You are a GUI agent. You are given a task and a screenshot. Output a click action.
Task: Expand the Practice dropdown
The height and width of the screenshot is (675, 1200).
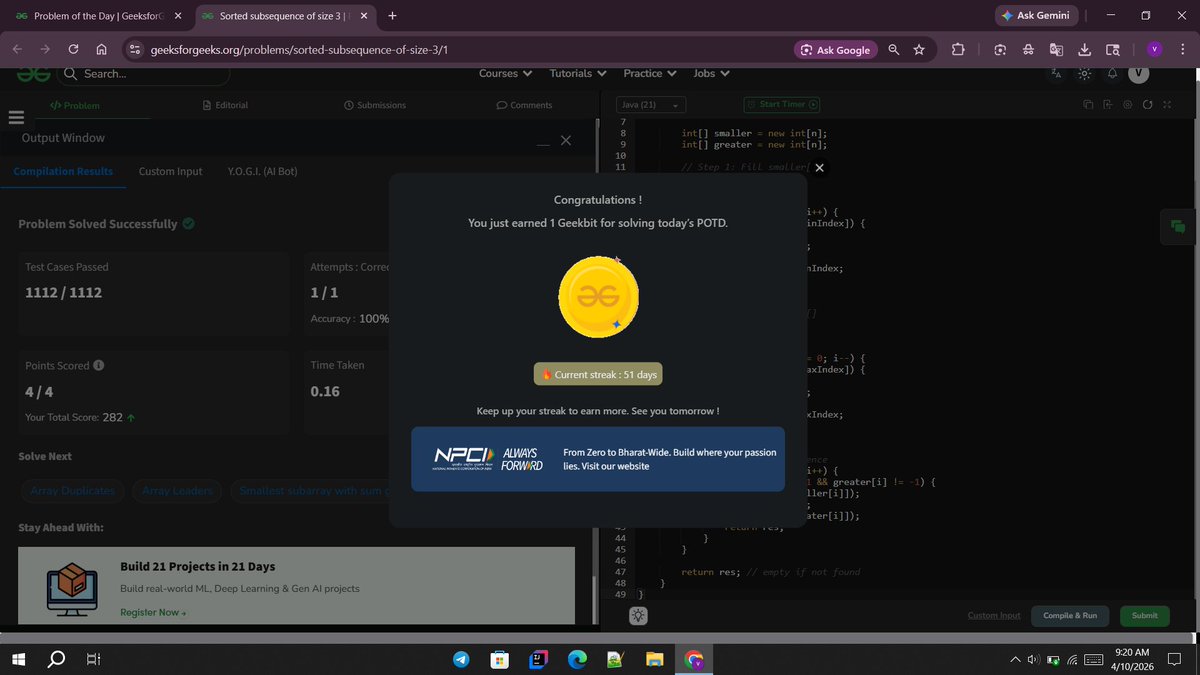650,73
